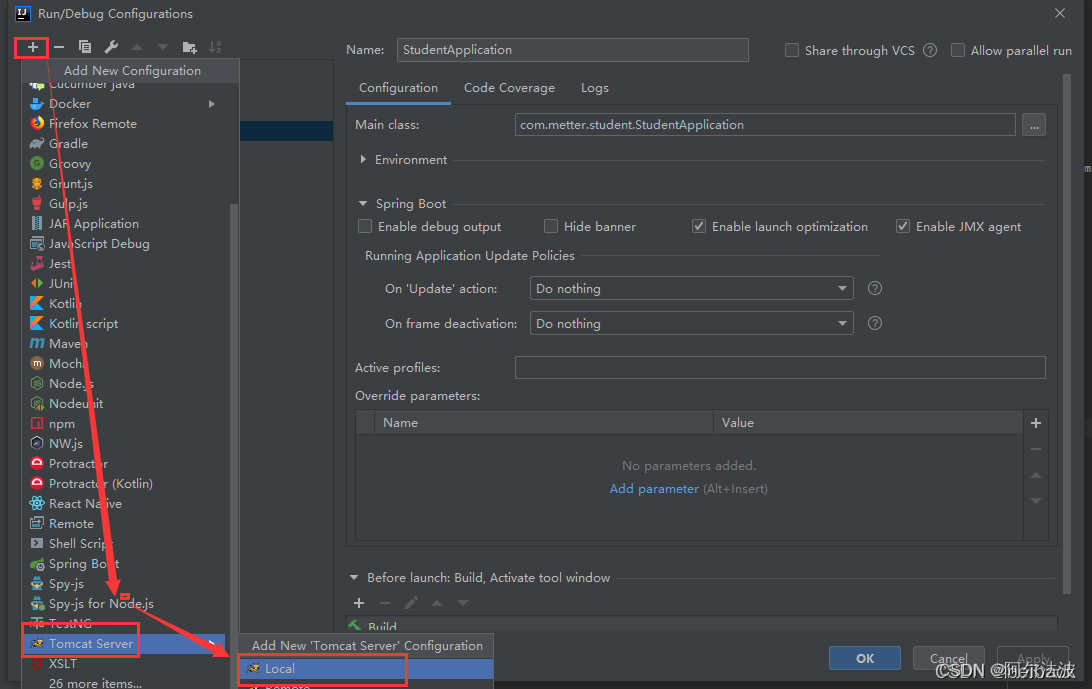Edit the Before launch task pencil icon
This screenshot has height=689, width=1092.
pos(411,603)
